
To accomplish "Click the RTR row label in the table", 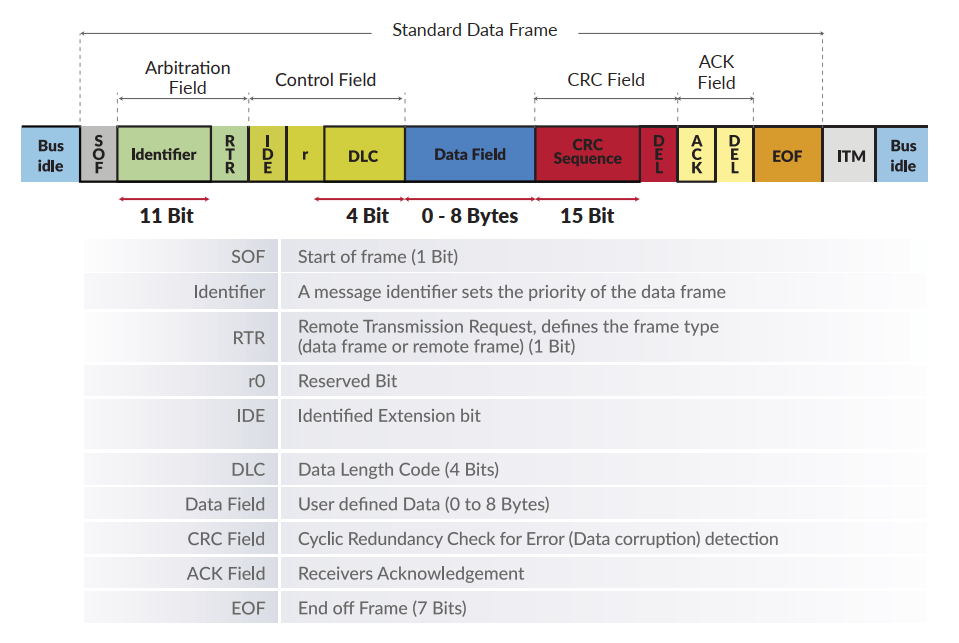I will point(249,338).
